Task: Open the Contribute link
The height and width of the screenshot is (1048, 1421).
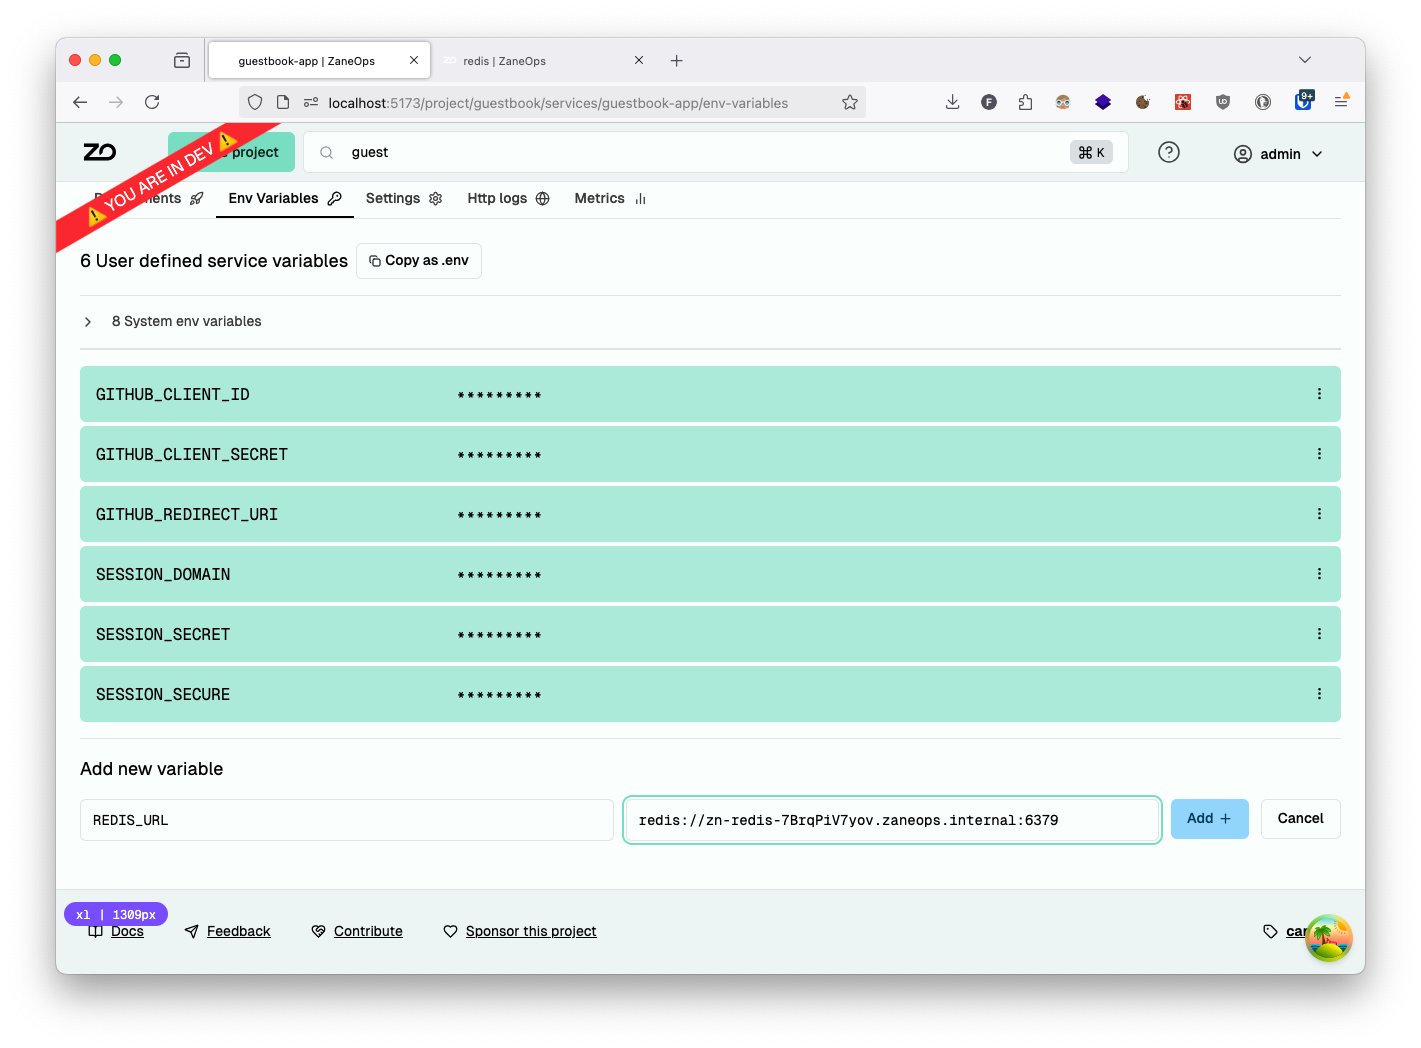Action: click(x=368, y=931)
